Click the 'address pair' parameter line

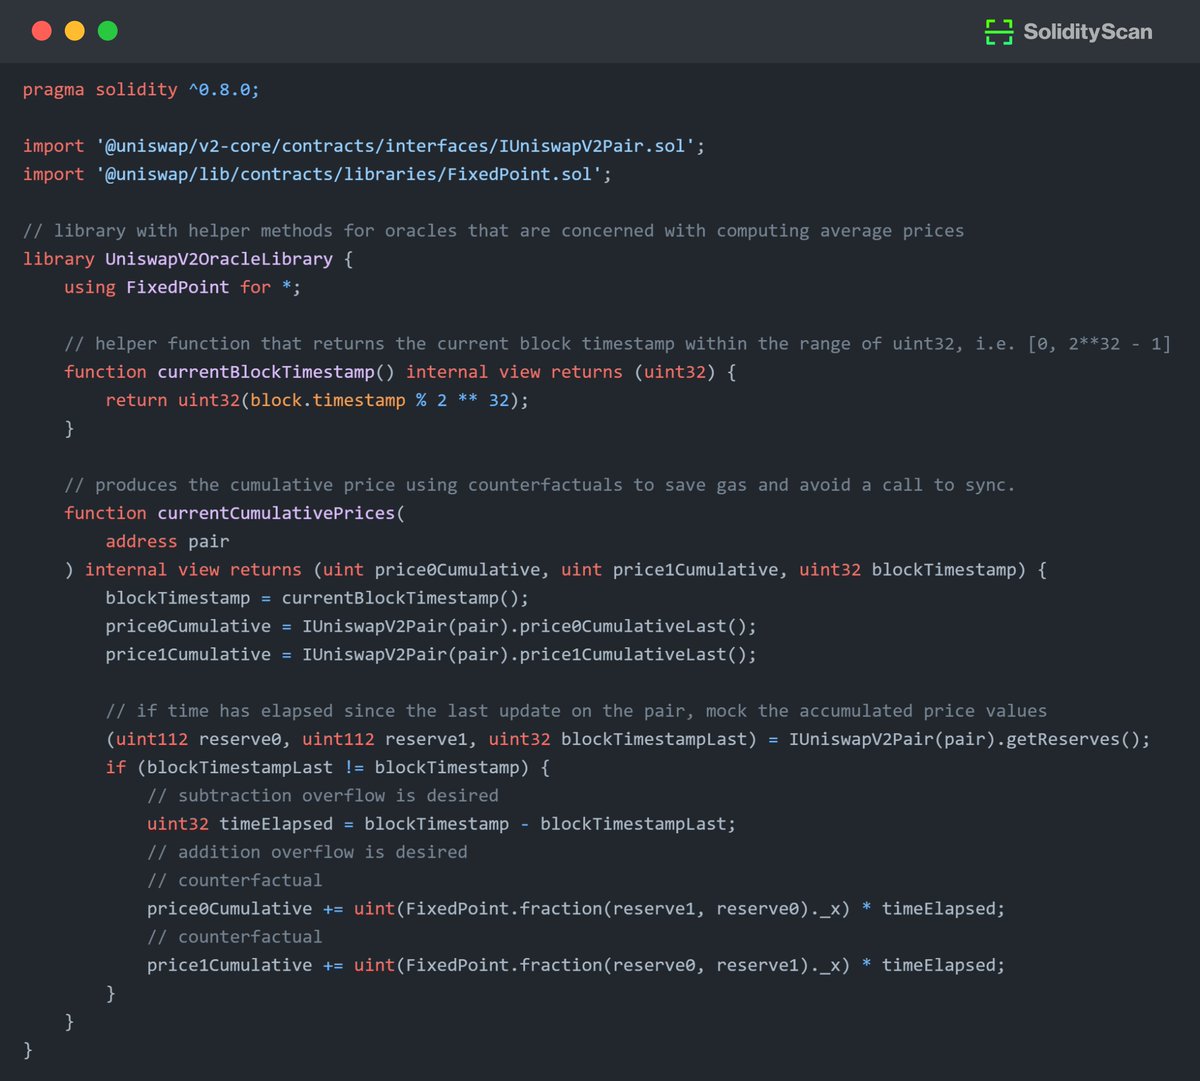[x=167, y=541]
